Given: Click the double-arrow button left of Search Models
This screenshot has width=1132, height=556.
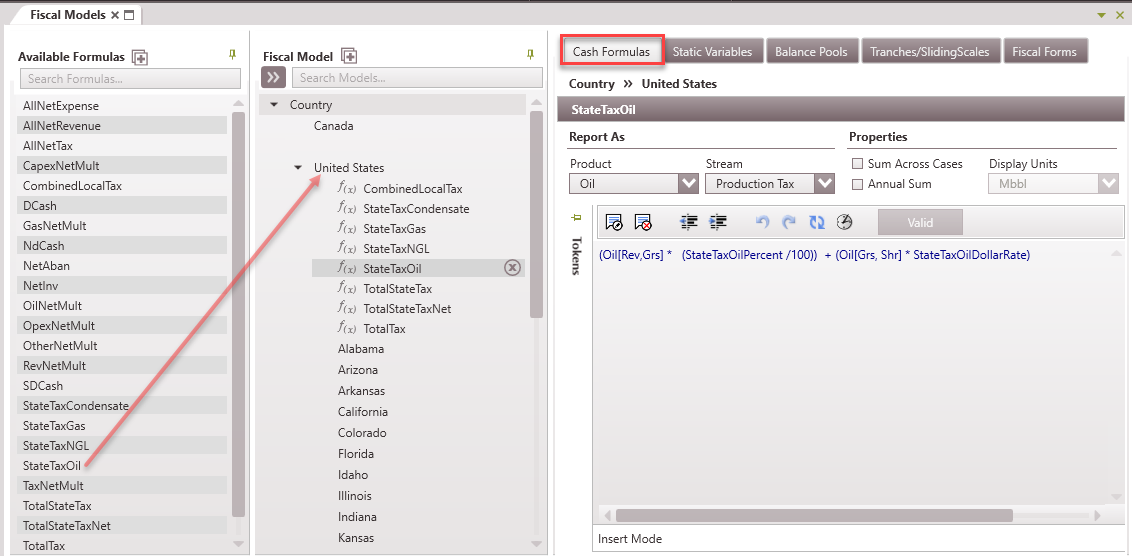Looking at the screenshot, I should 273,78.
